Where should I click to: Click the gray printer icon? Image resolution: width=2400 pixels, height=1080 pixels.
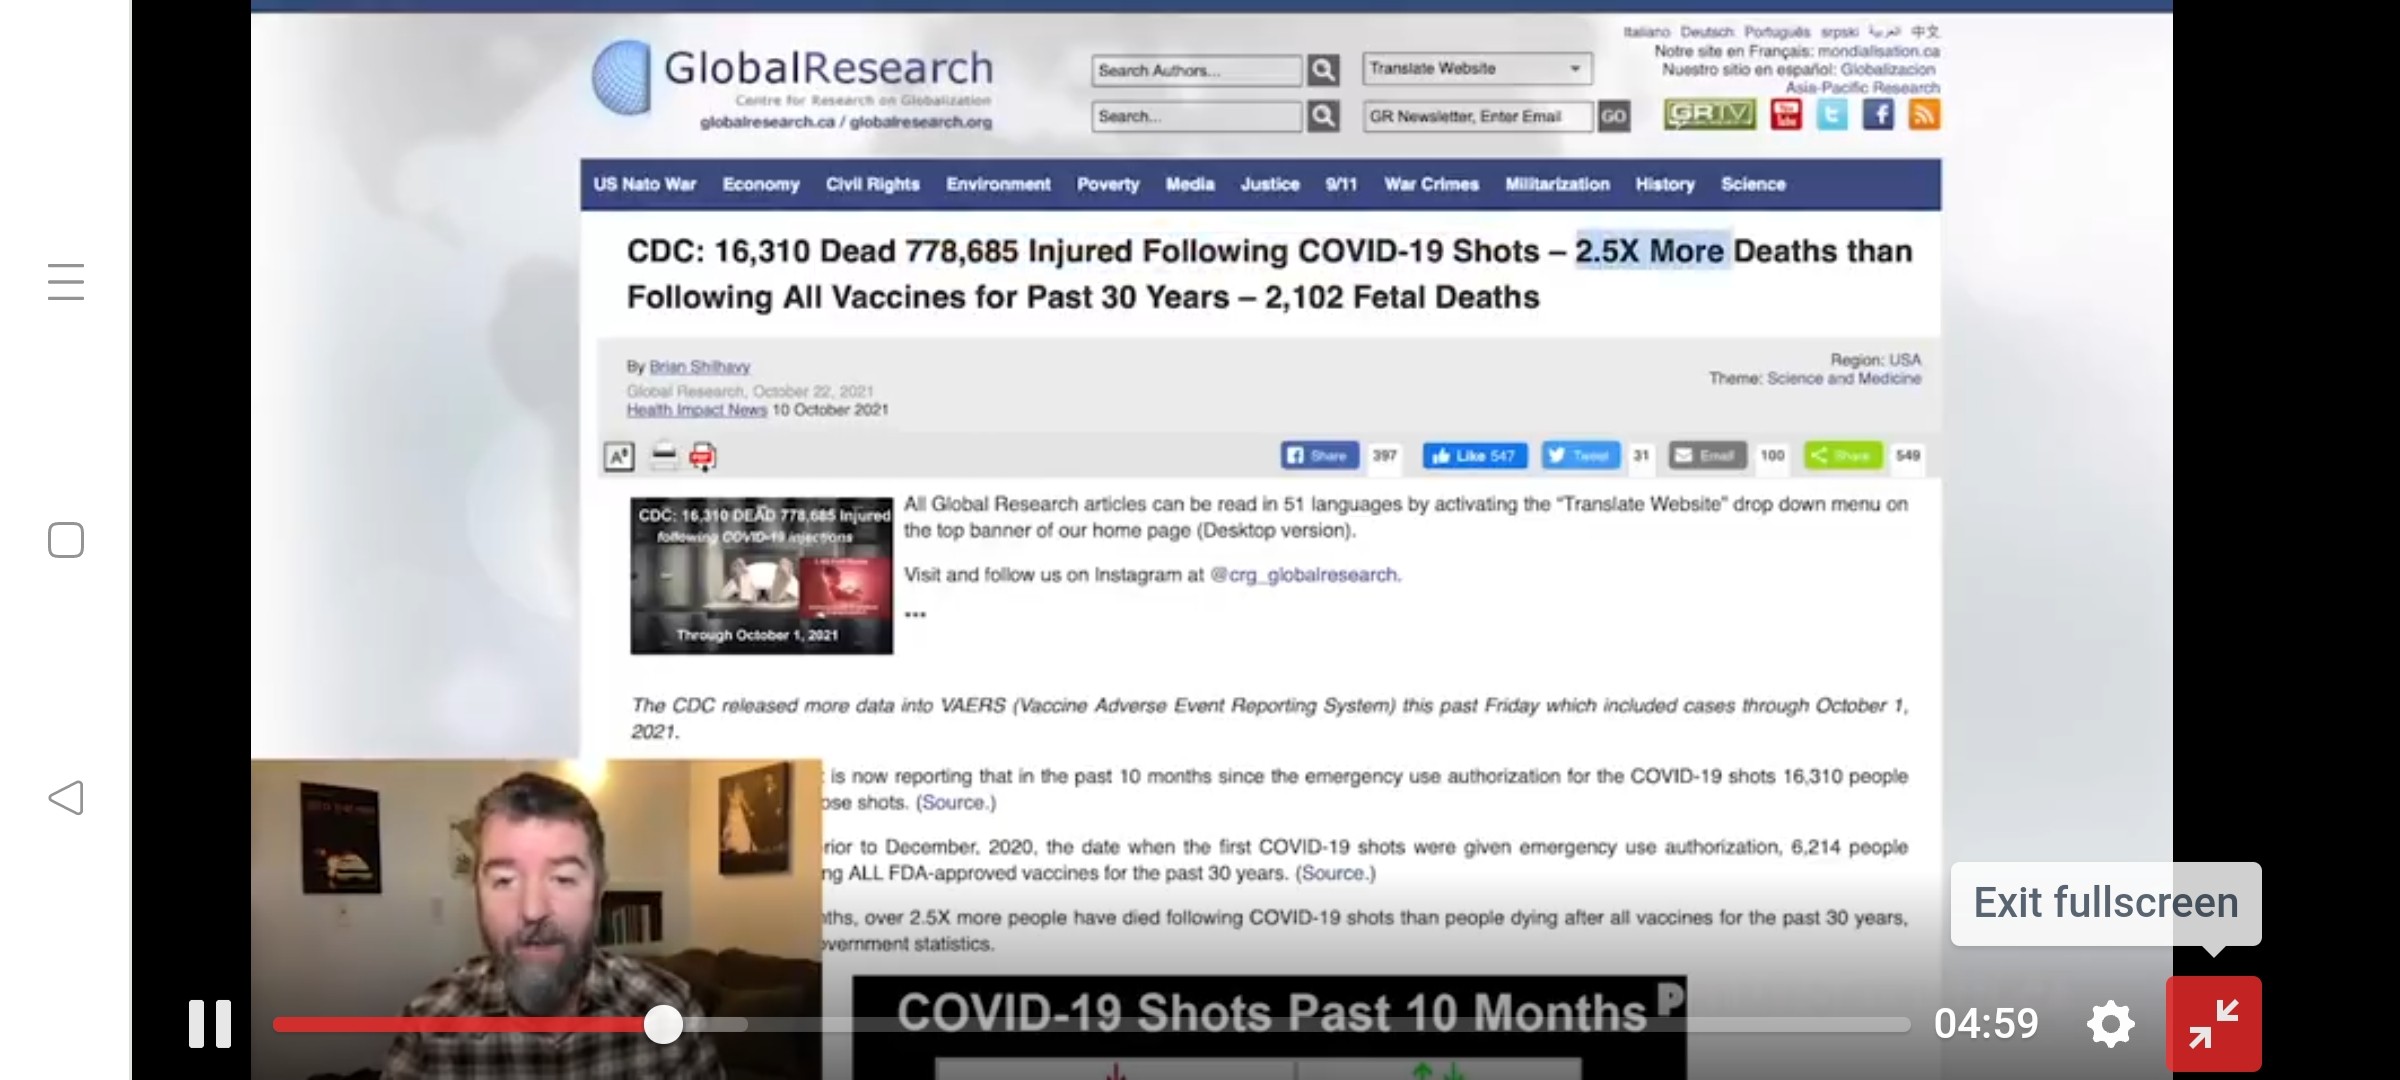[x=664, y=457]
